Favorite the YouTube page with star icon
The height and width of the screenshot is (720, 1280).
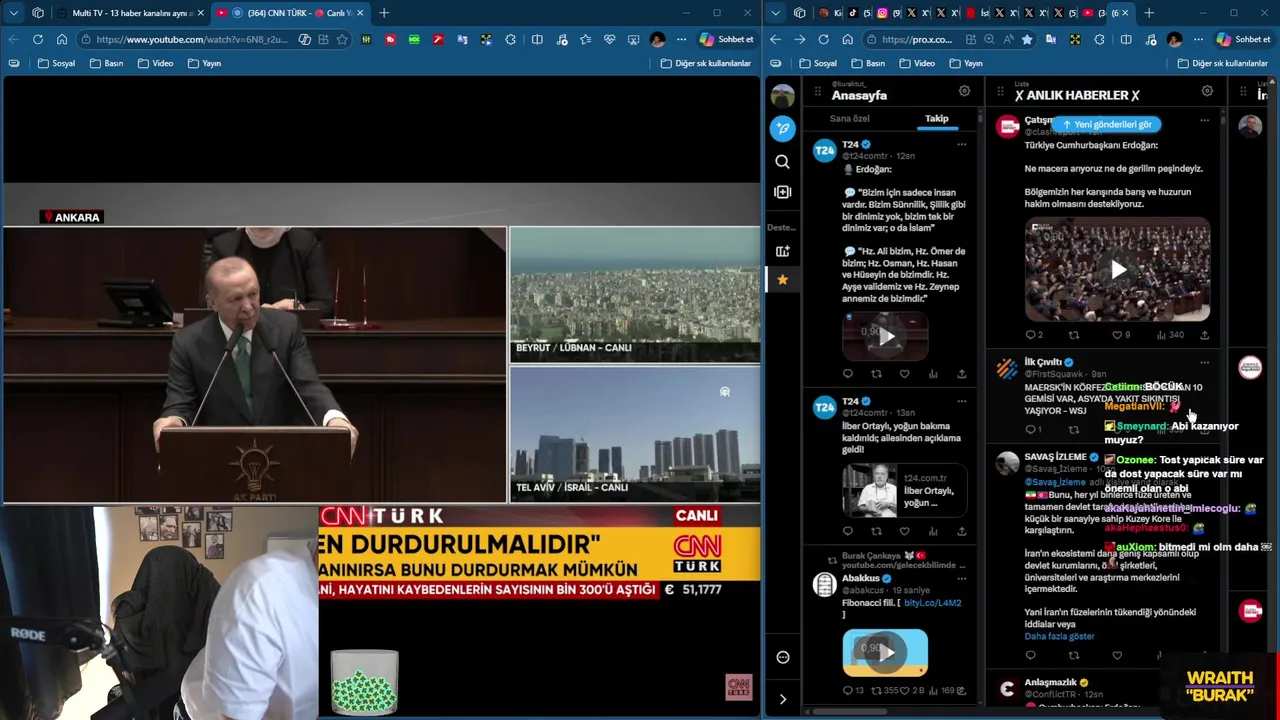point(342,39)
